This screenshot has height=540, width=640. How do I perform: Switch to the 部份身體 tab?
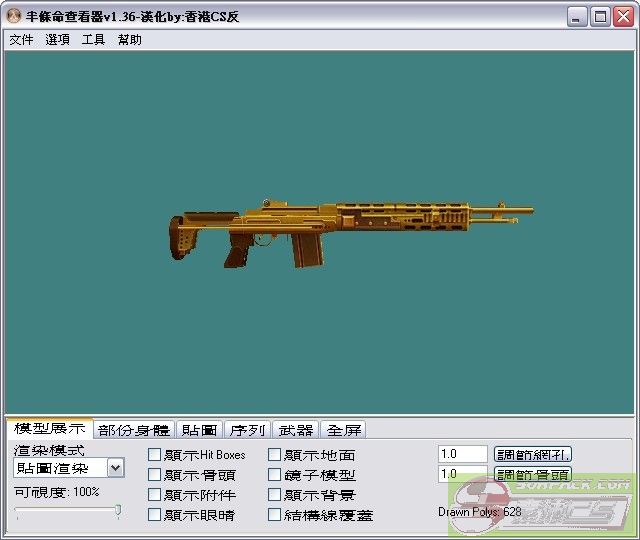134,430
